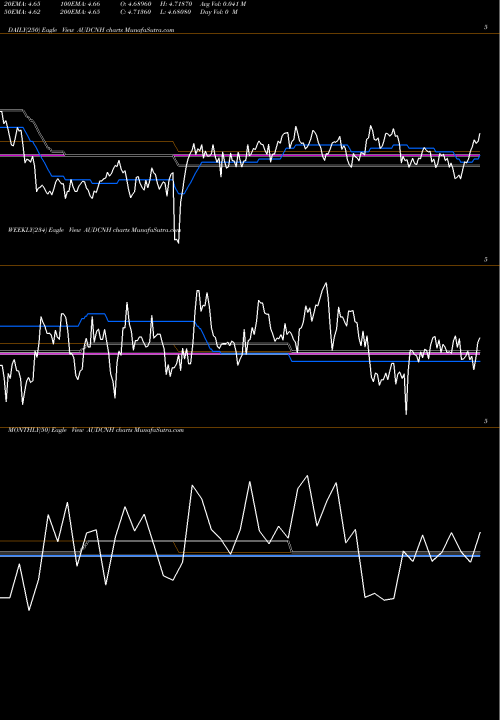Click the Avg Vol reading
The width and height of the screenshot is (500, 720).
pos(223,4)
